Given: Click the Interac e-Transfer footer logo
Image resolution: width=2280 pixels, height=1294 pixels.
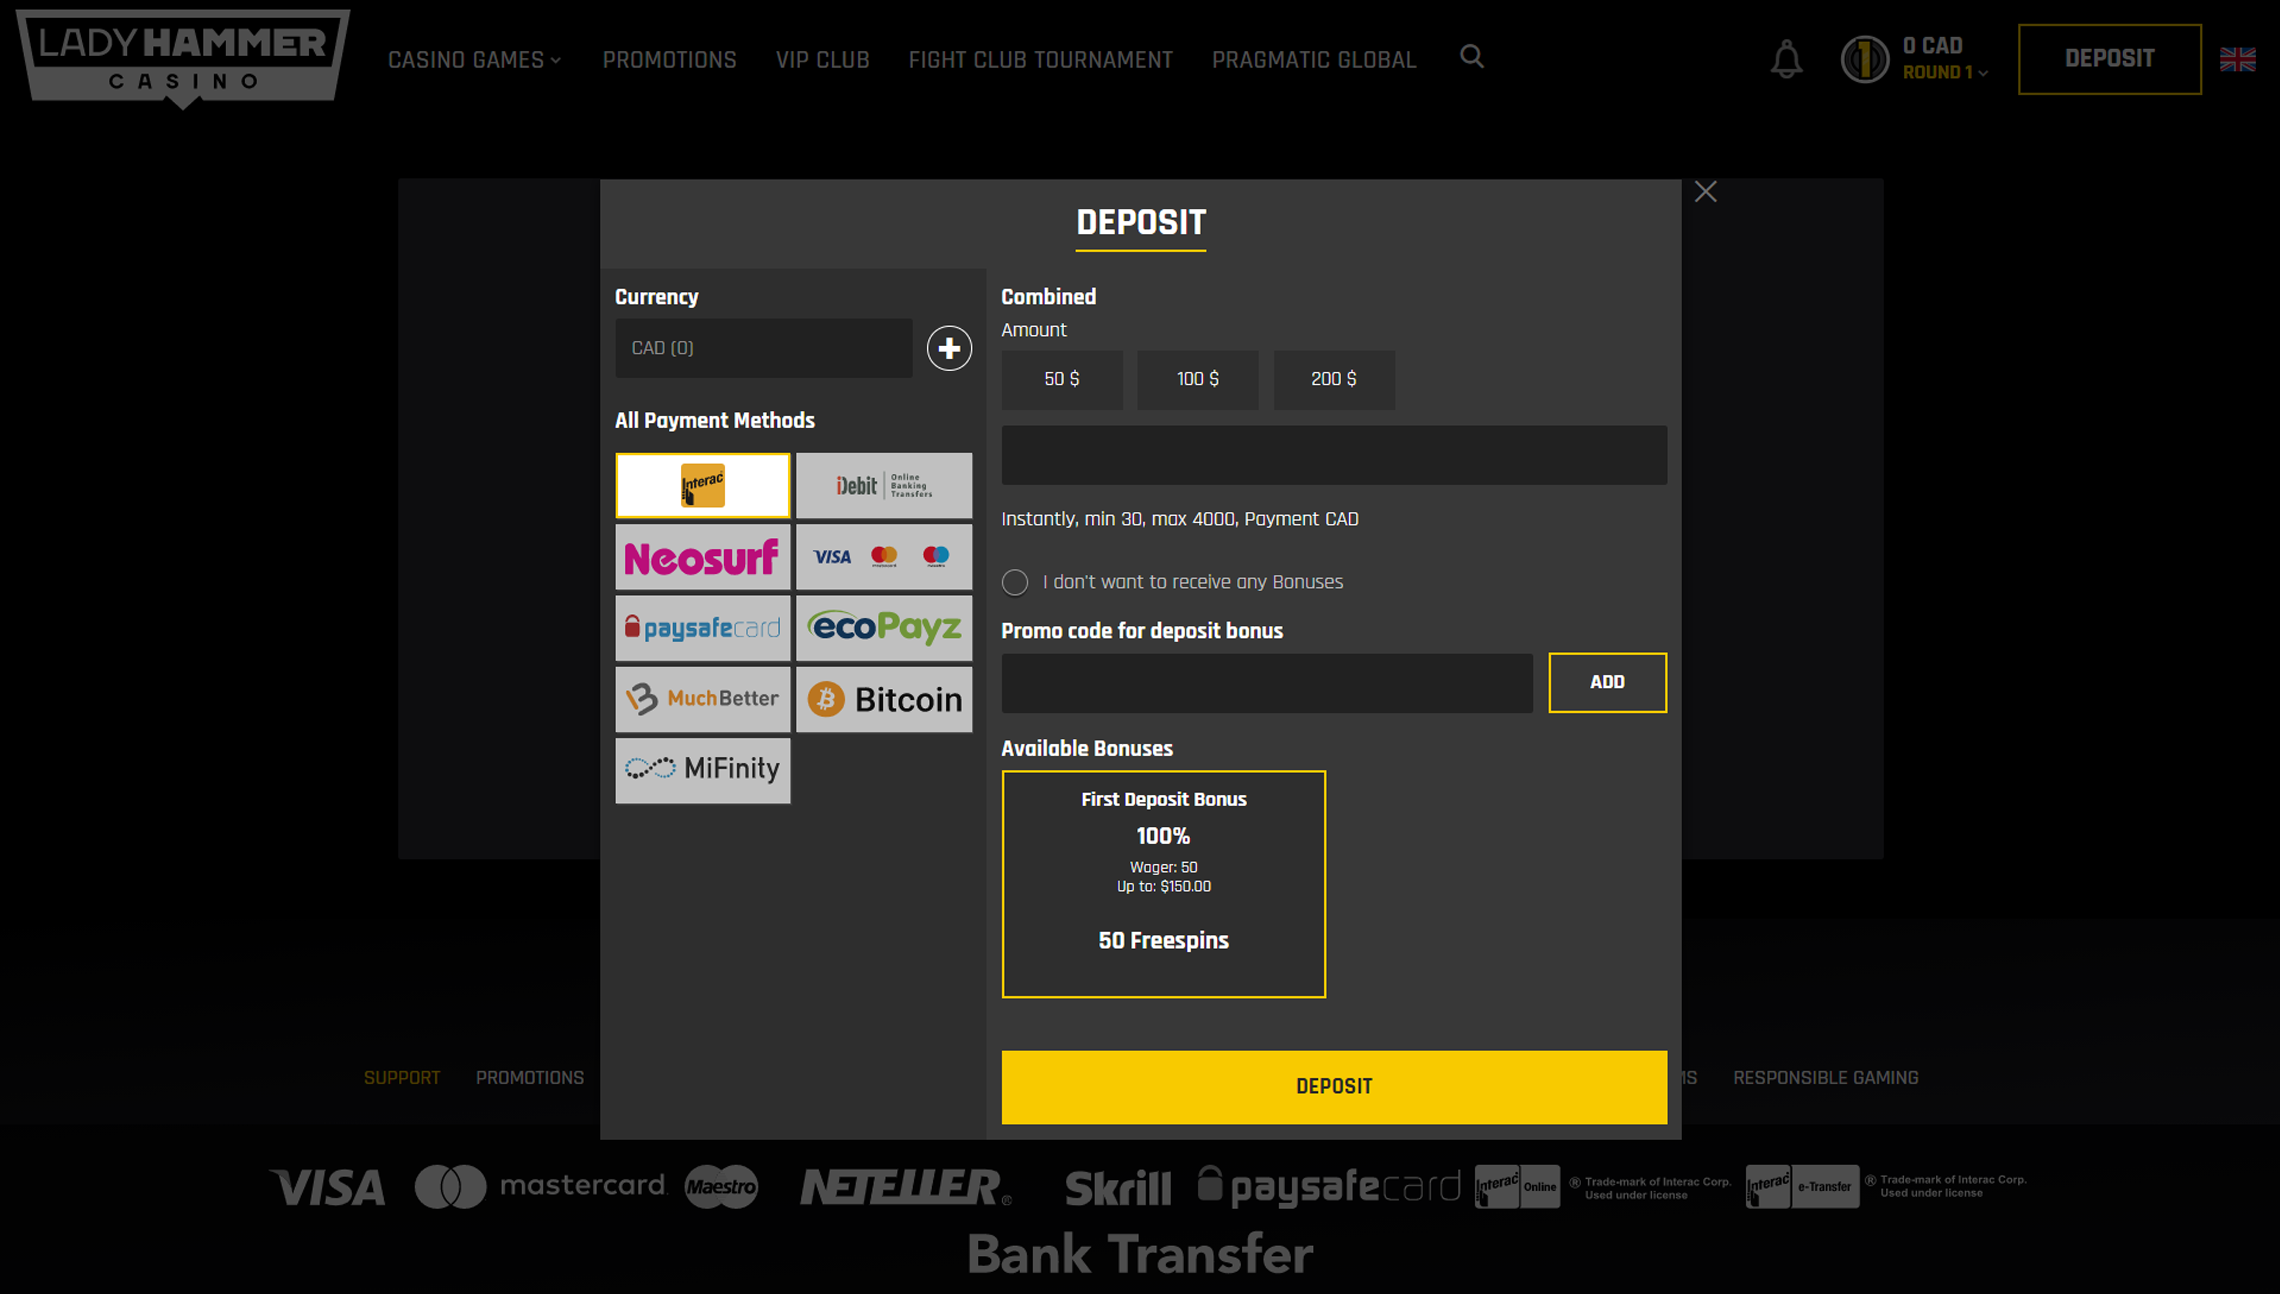Looking at the screenshot, I should 1802,1186.
